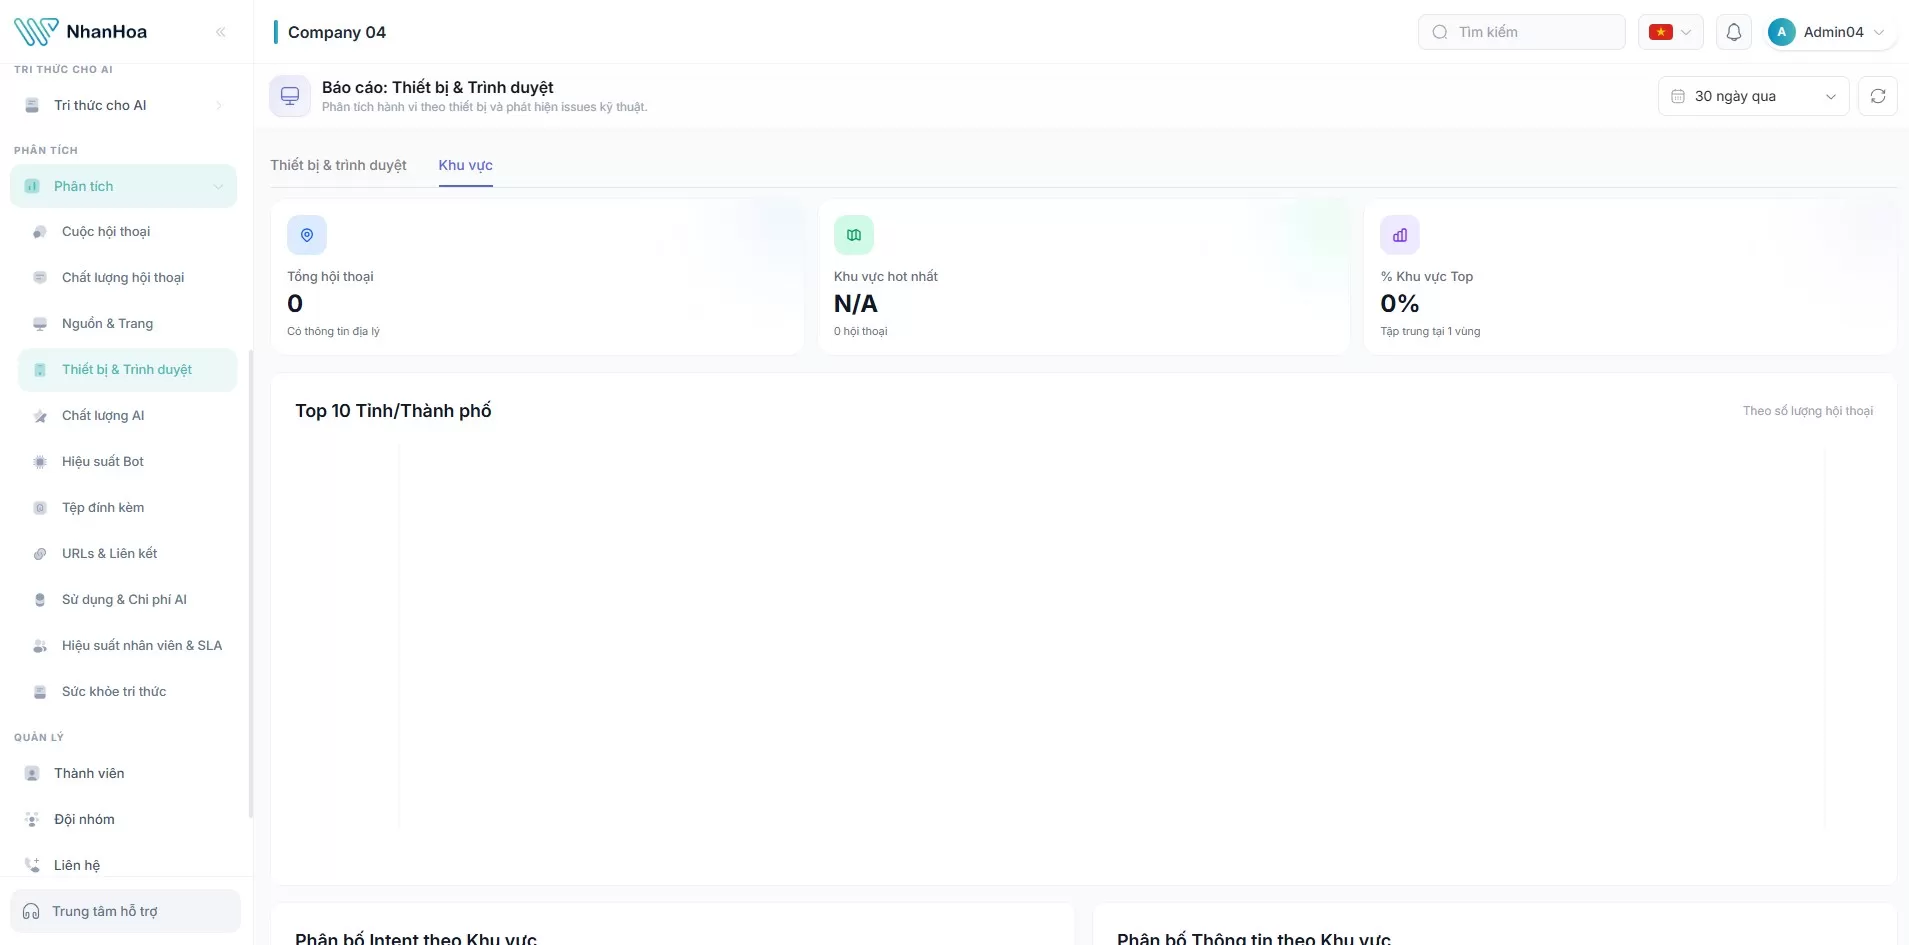Open the language flag dropdown
This screenshot has height=945, width=1909.
pyautogui.click(x=1670, y=32)
